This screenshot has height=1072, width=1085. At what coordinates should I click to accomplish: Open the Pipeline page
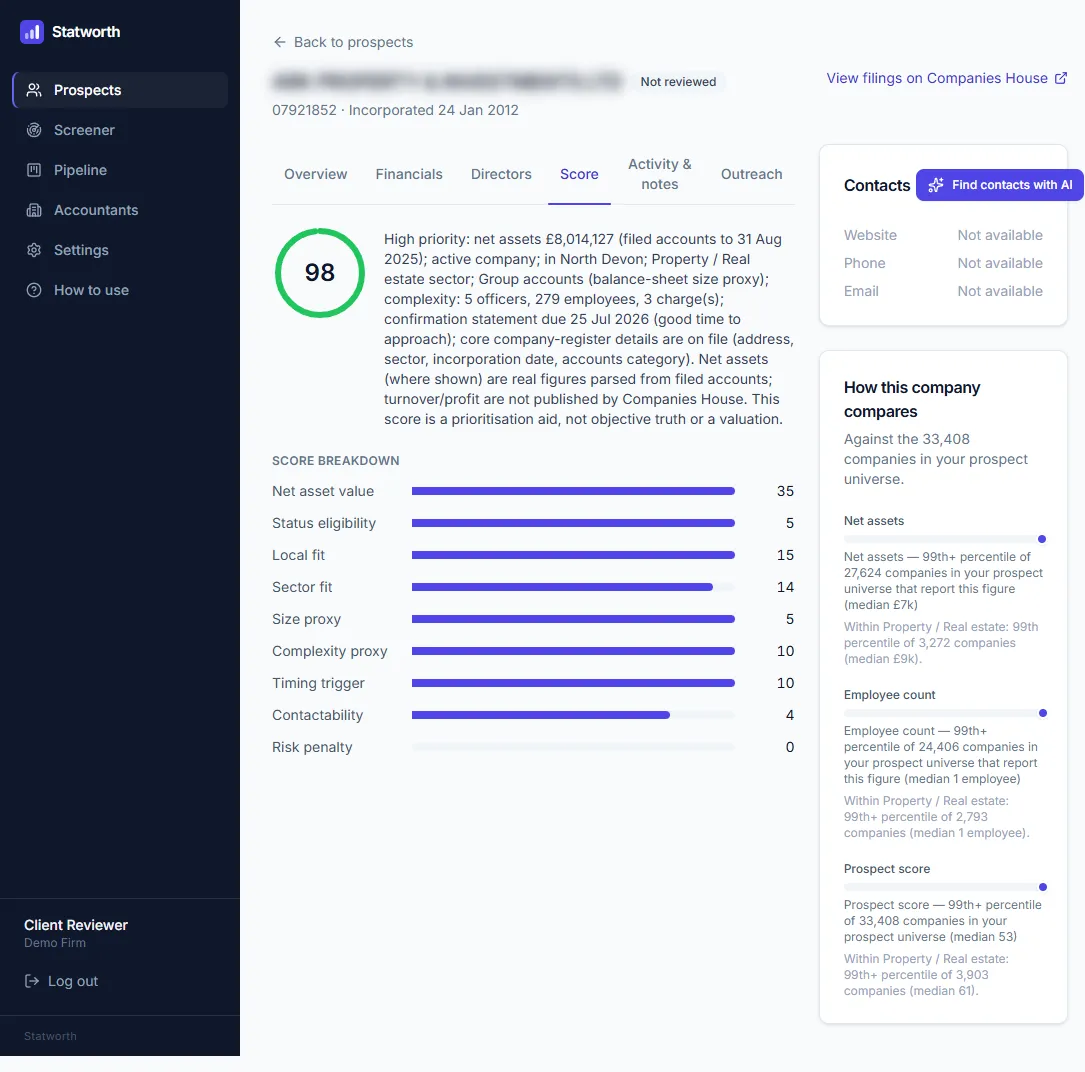pyautogui.click(x=120, y=170)
